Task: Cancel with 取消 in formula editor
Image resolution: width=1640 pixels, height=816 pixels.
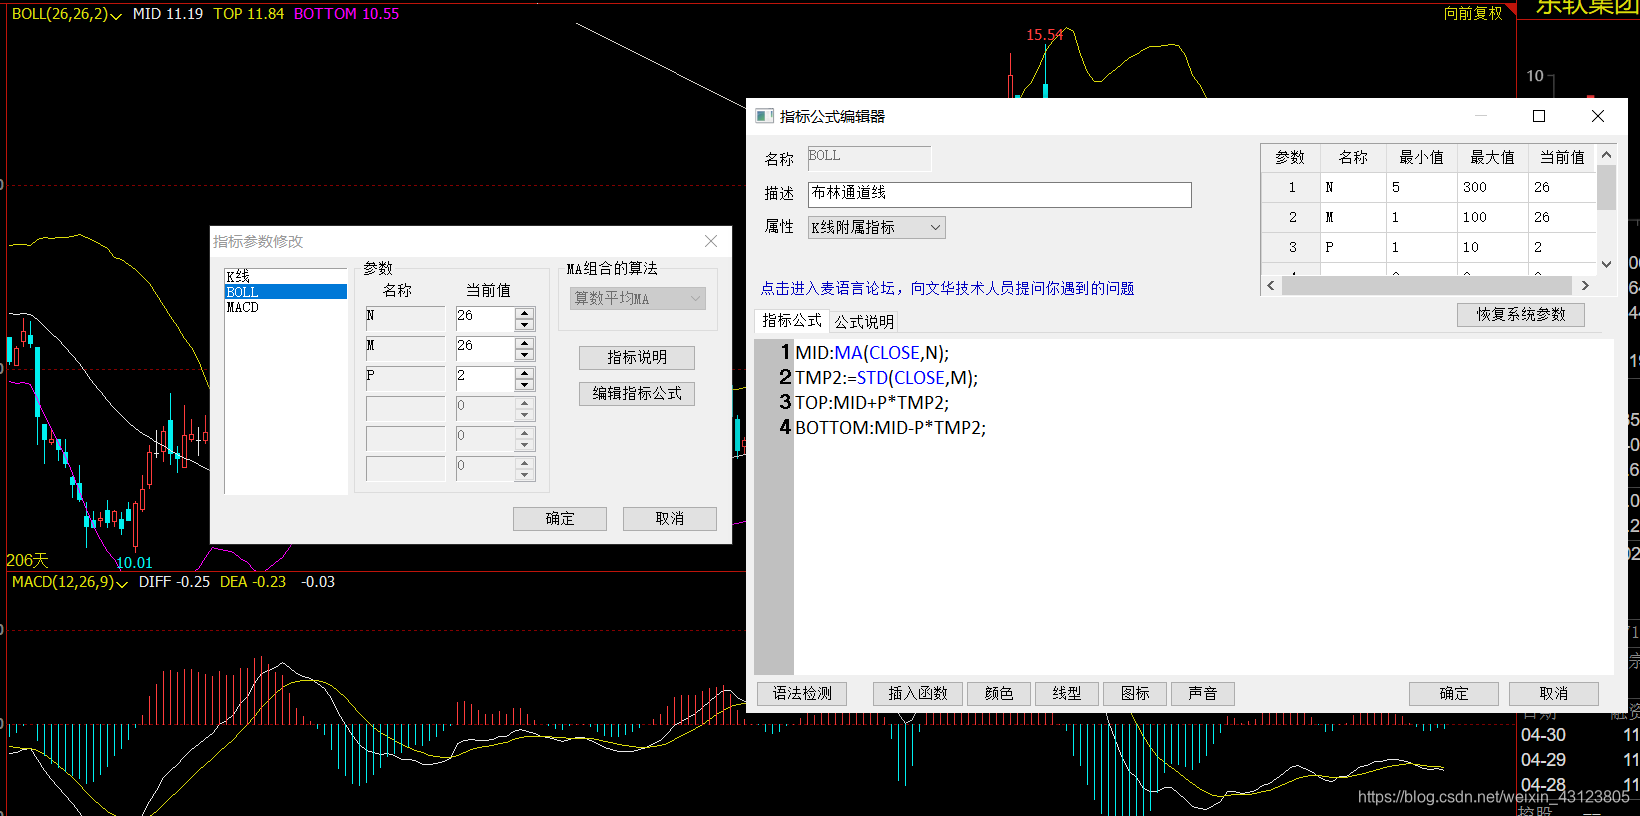Action: 1554,693
